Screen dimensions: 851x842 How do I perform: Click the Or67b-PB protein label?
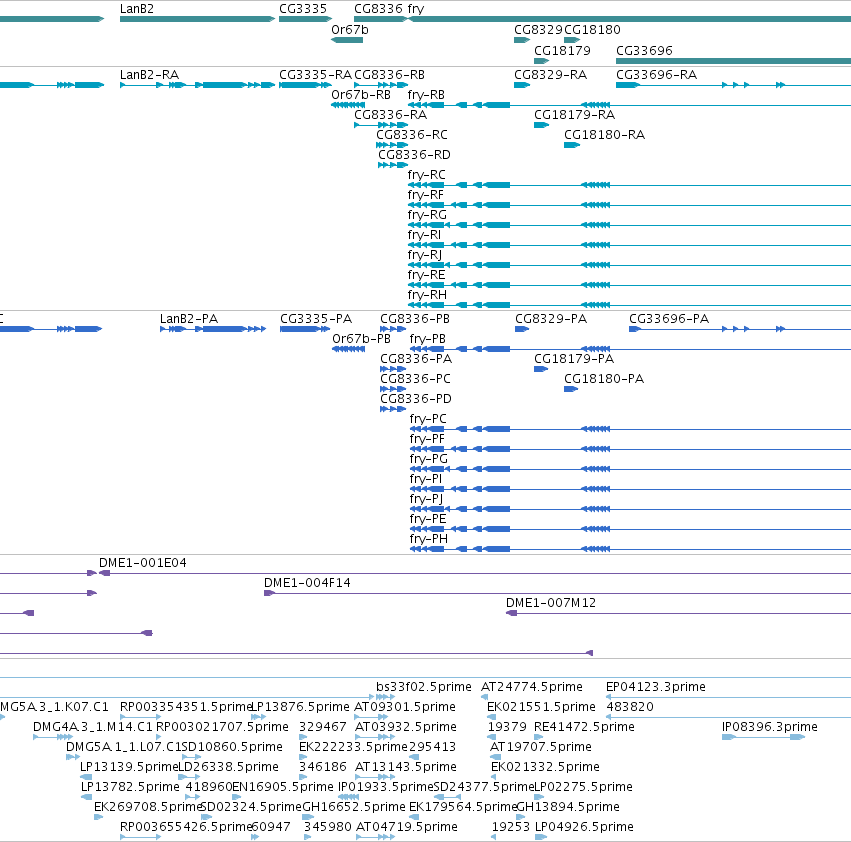click(x=361, y=339)
